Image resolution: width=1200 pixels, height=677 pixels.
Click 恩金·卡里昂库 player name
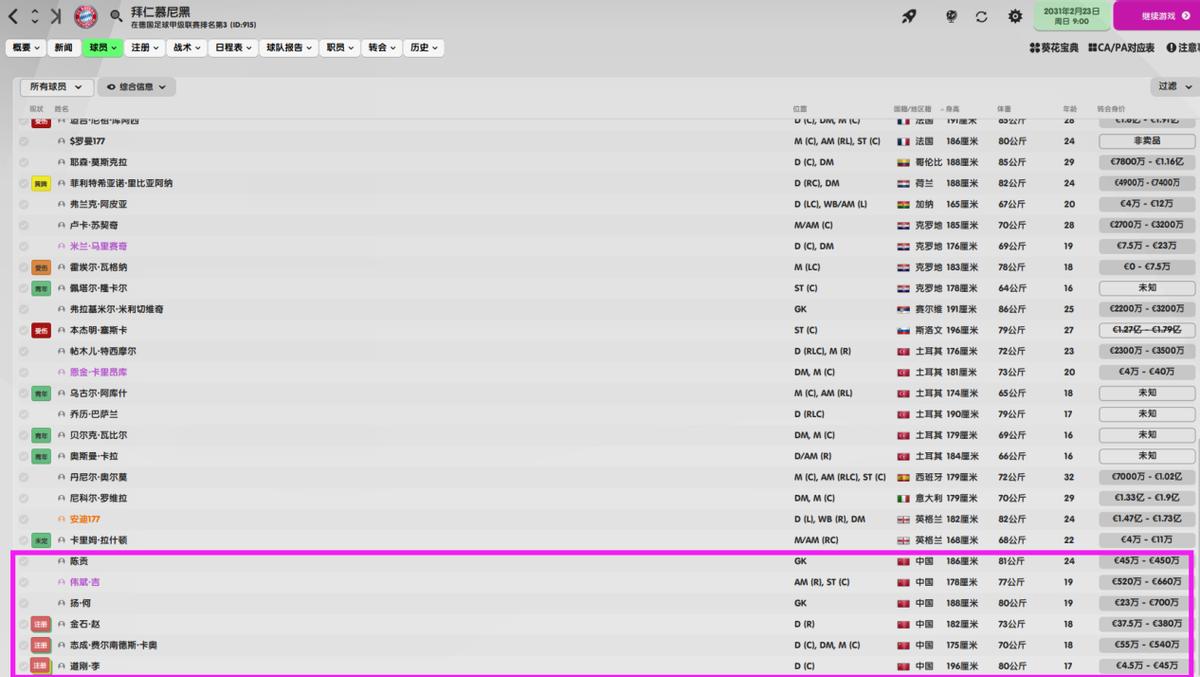(98, 372)
